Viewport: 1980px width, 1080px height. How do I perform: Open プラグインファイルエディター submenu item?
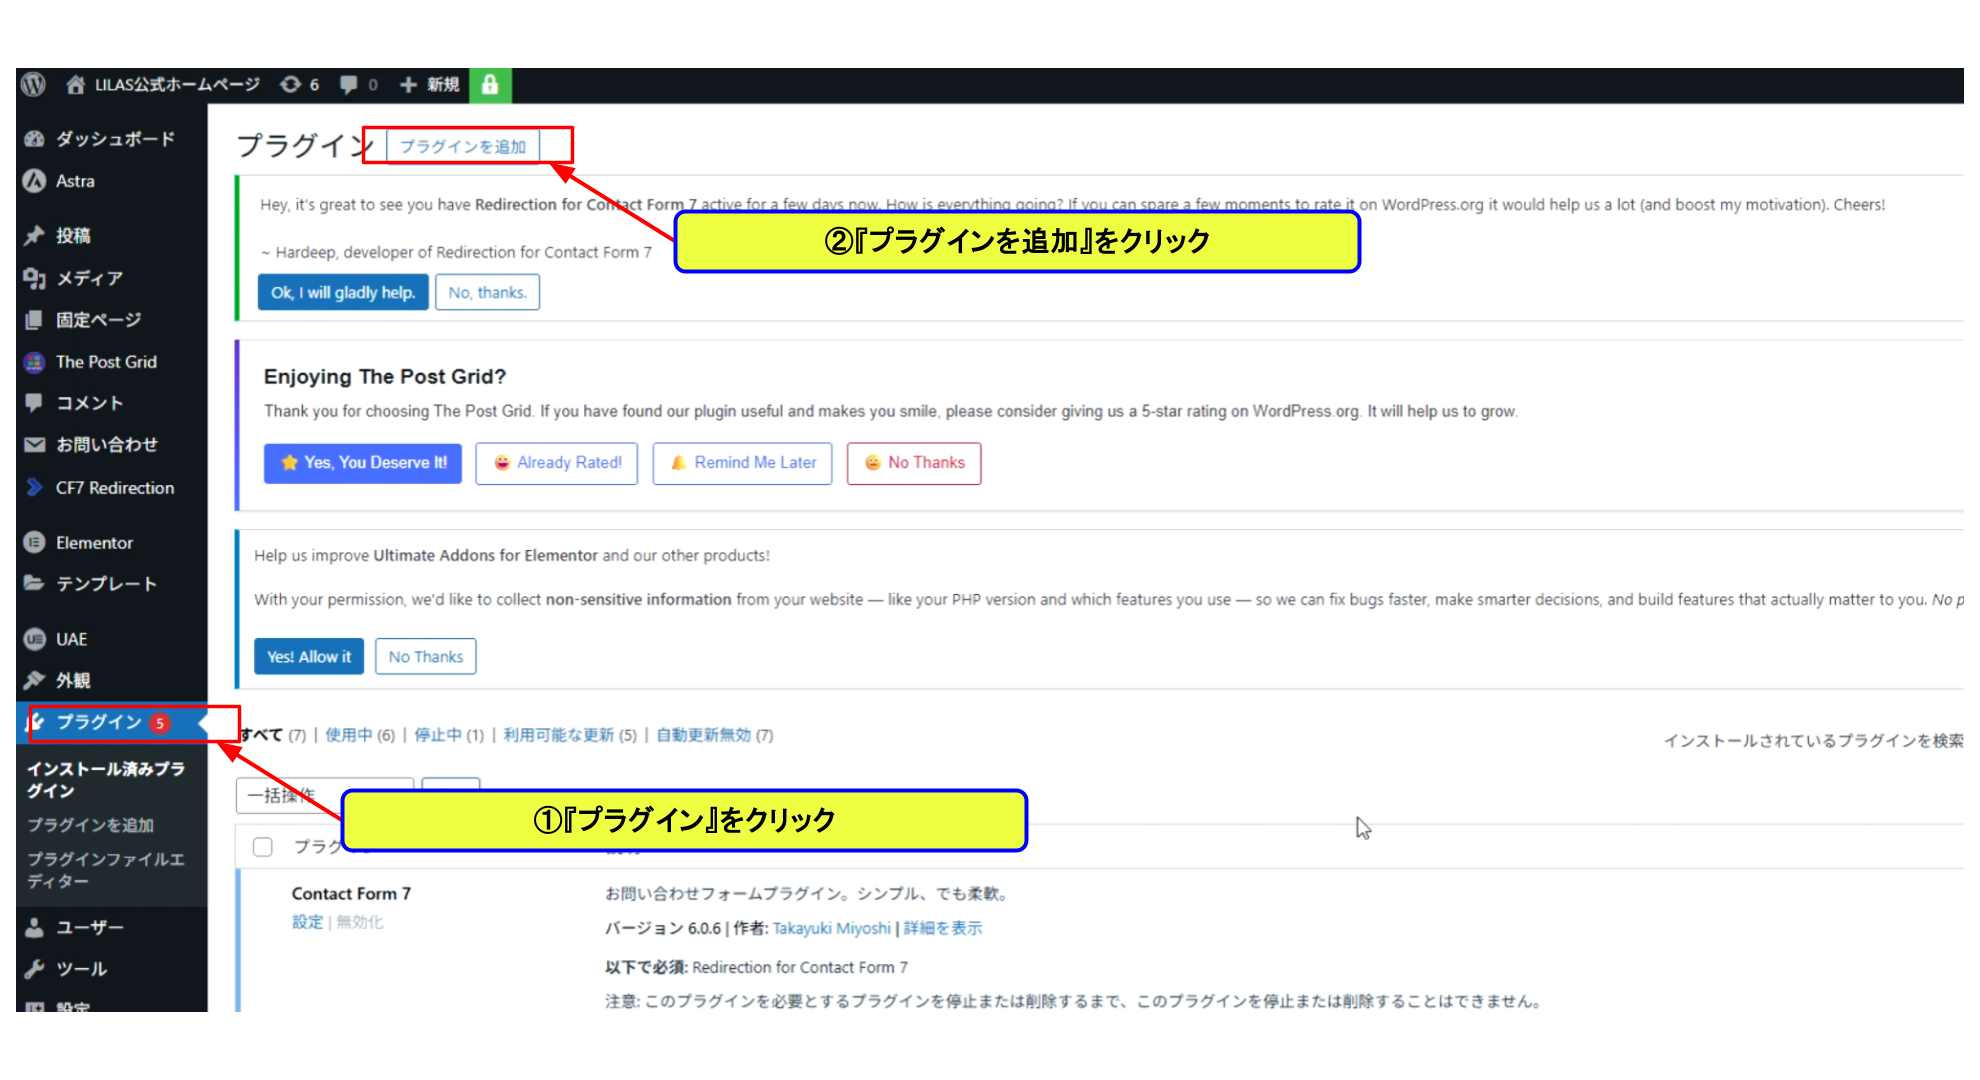pyautogui.click(x=106, y=870)
